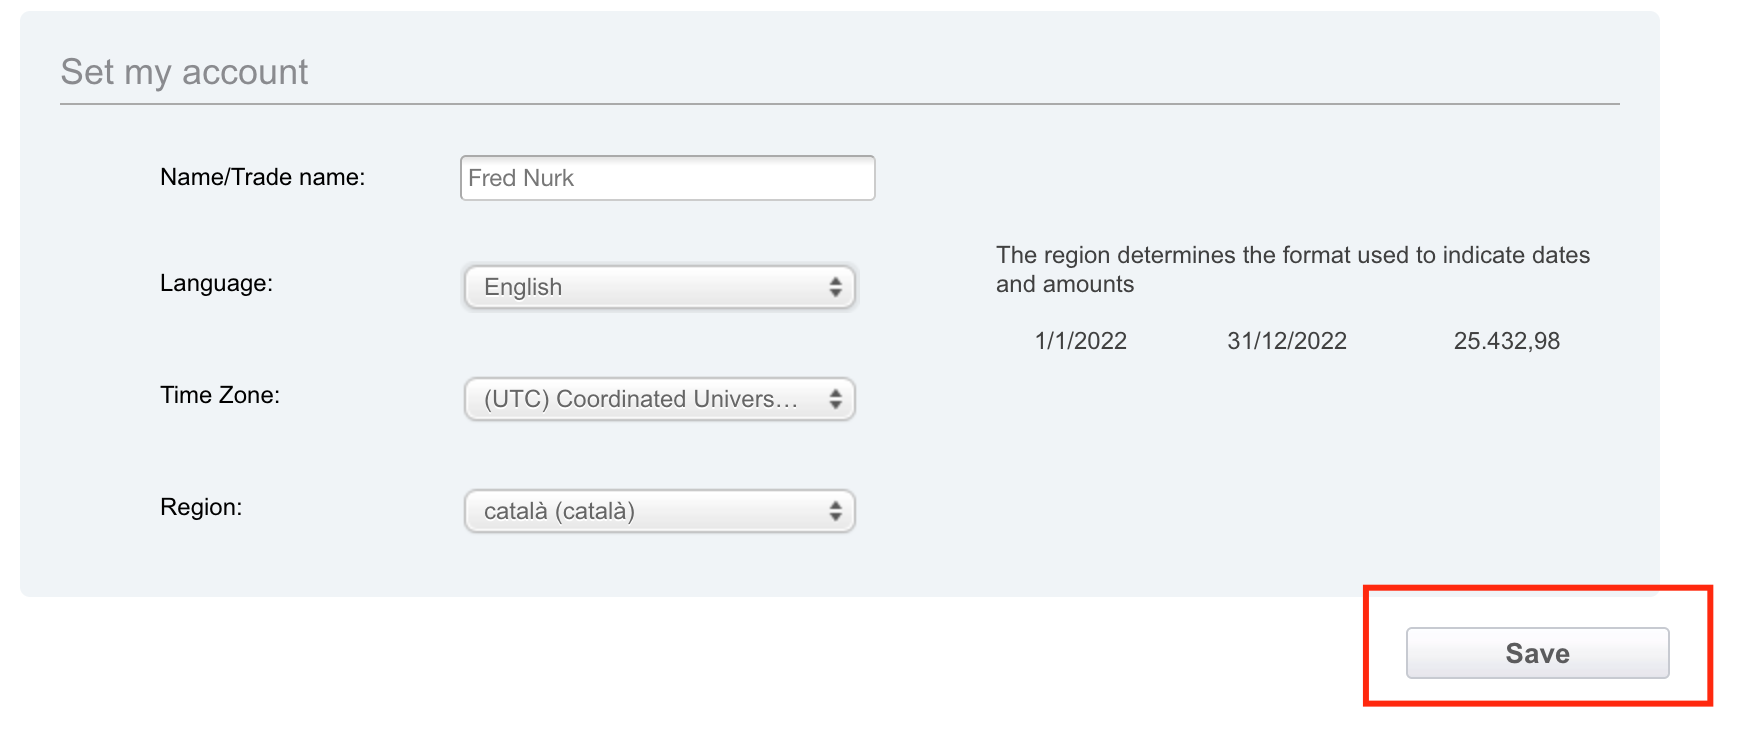Click the "Language:" label

216,283
